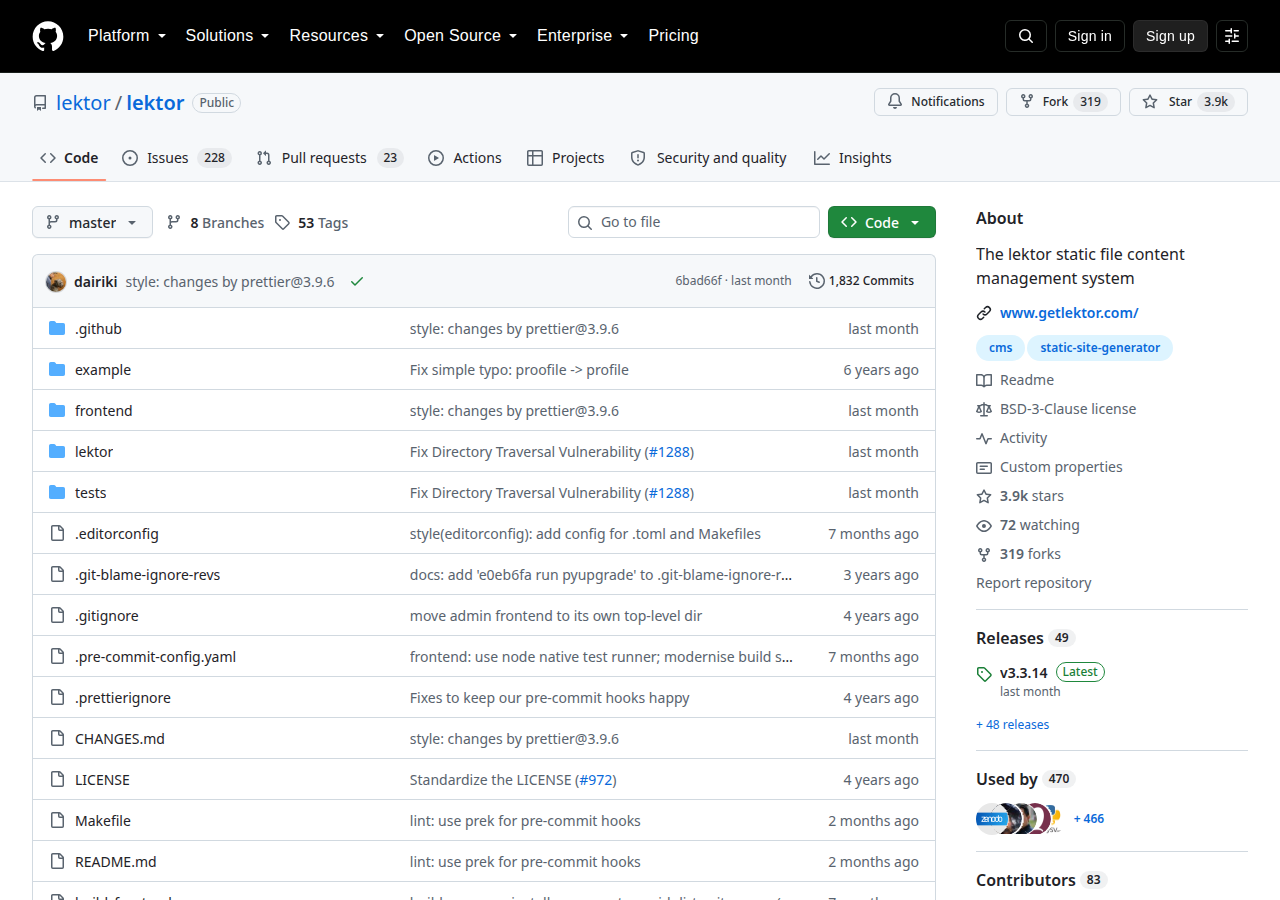The height and width of the screenshot is (900, 1280).
Task: Focus the Go to file field
Action: click(x=694, y=222)
